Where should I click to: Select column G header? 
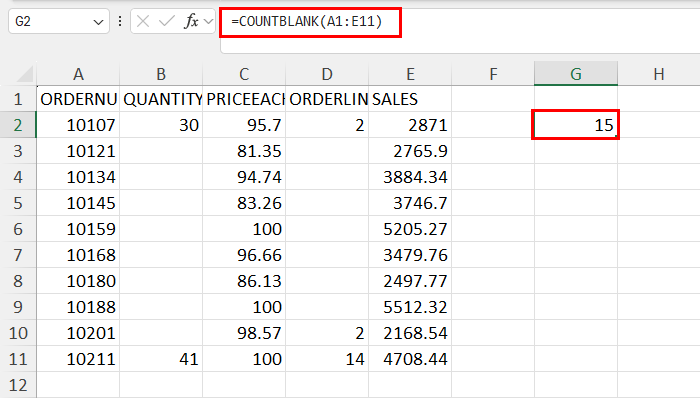click(576, 74)
